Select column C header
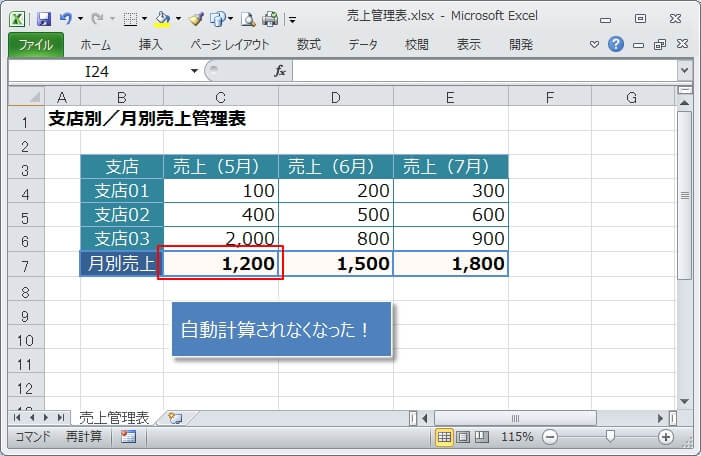701x456 pixels. pos(221,97)
